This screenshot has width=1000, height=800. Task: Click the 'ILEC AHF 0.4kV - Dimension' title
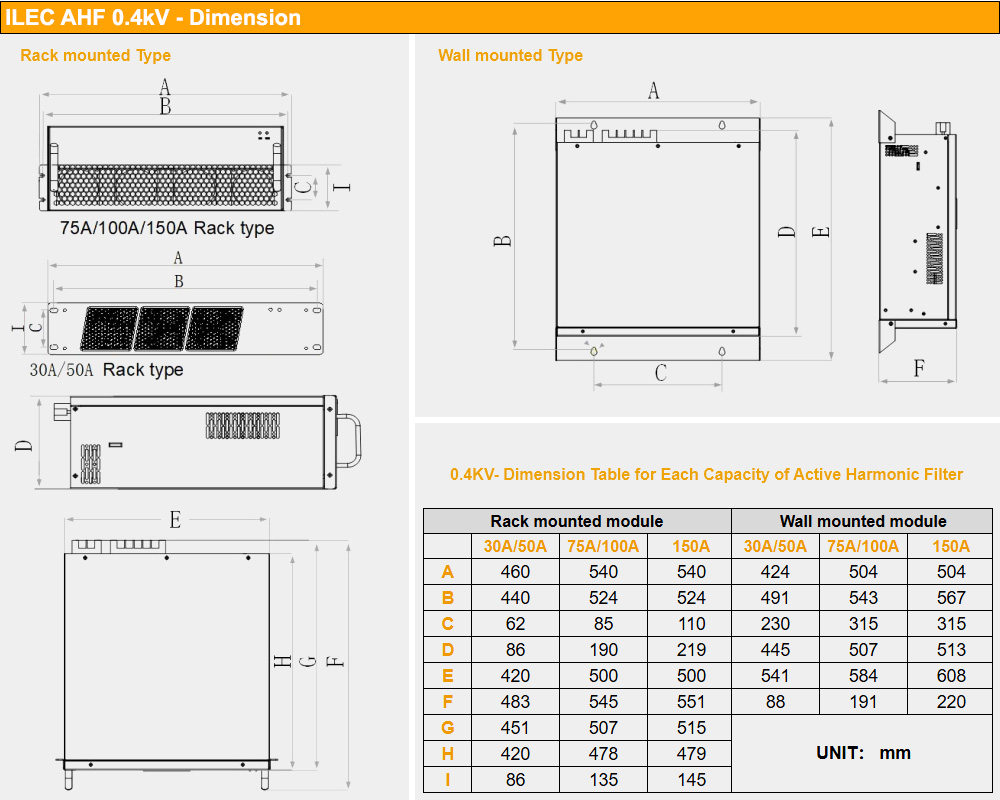click(x=153, y=17)
